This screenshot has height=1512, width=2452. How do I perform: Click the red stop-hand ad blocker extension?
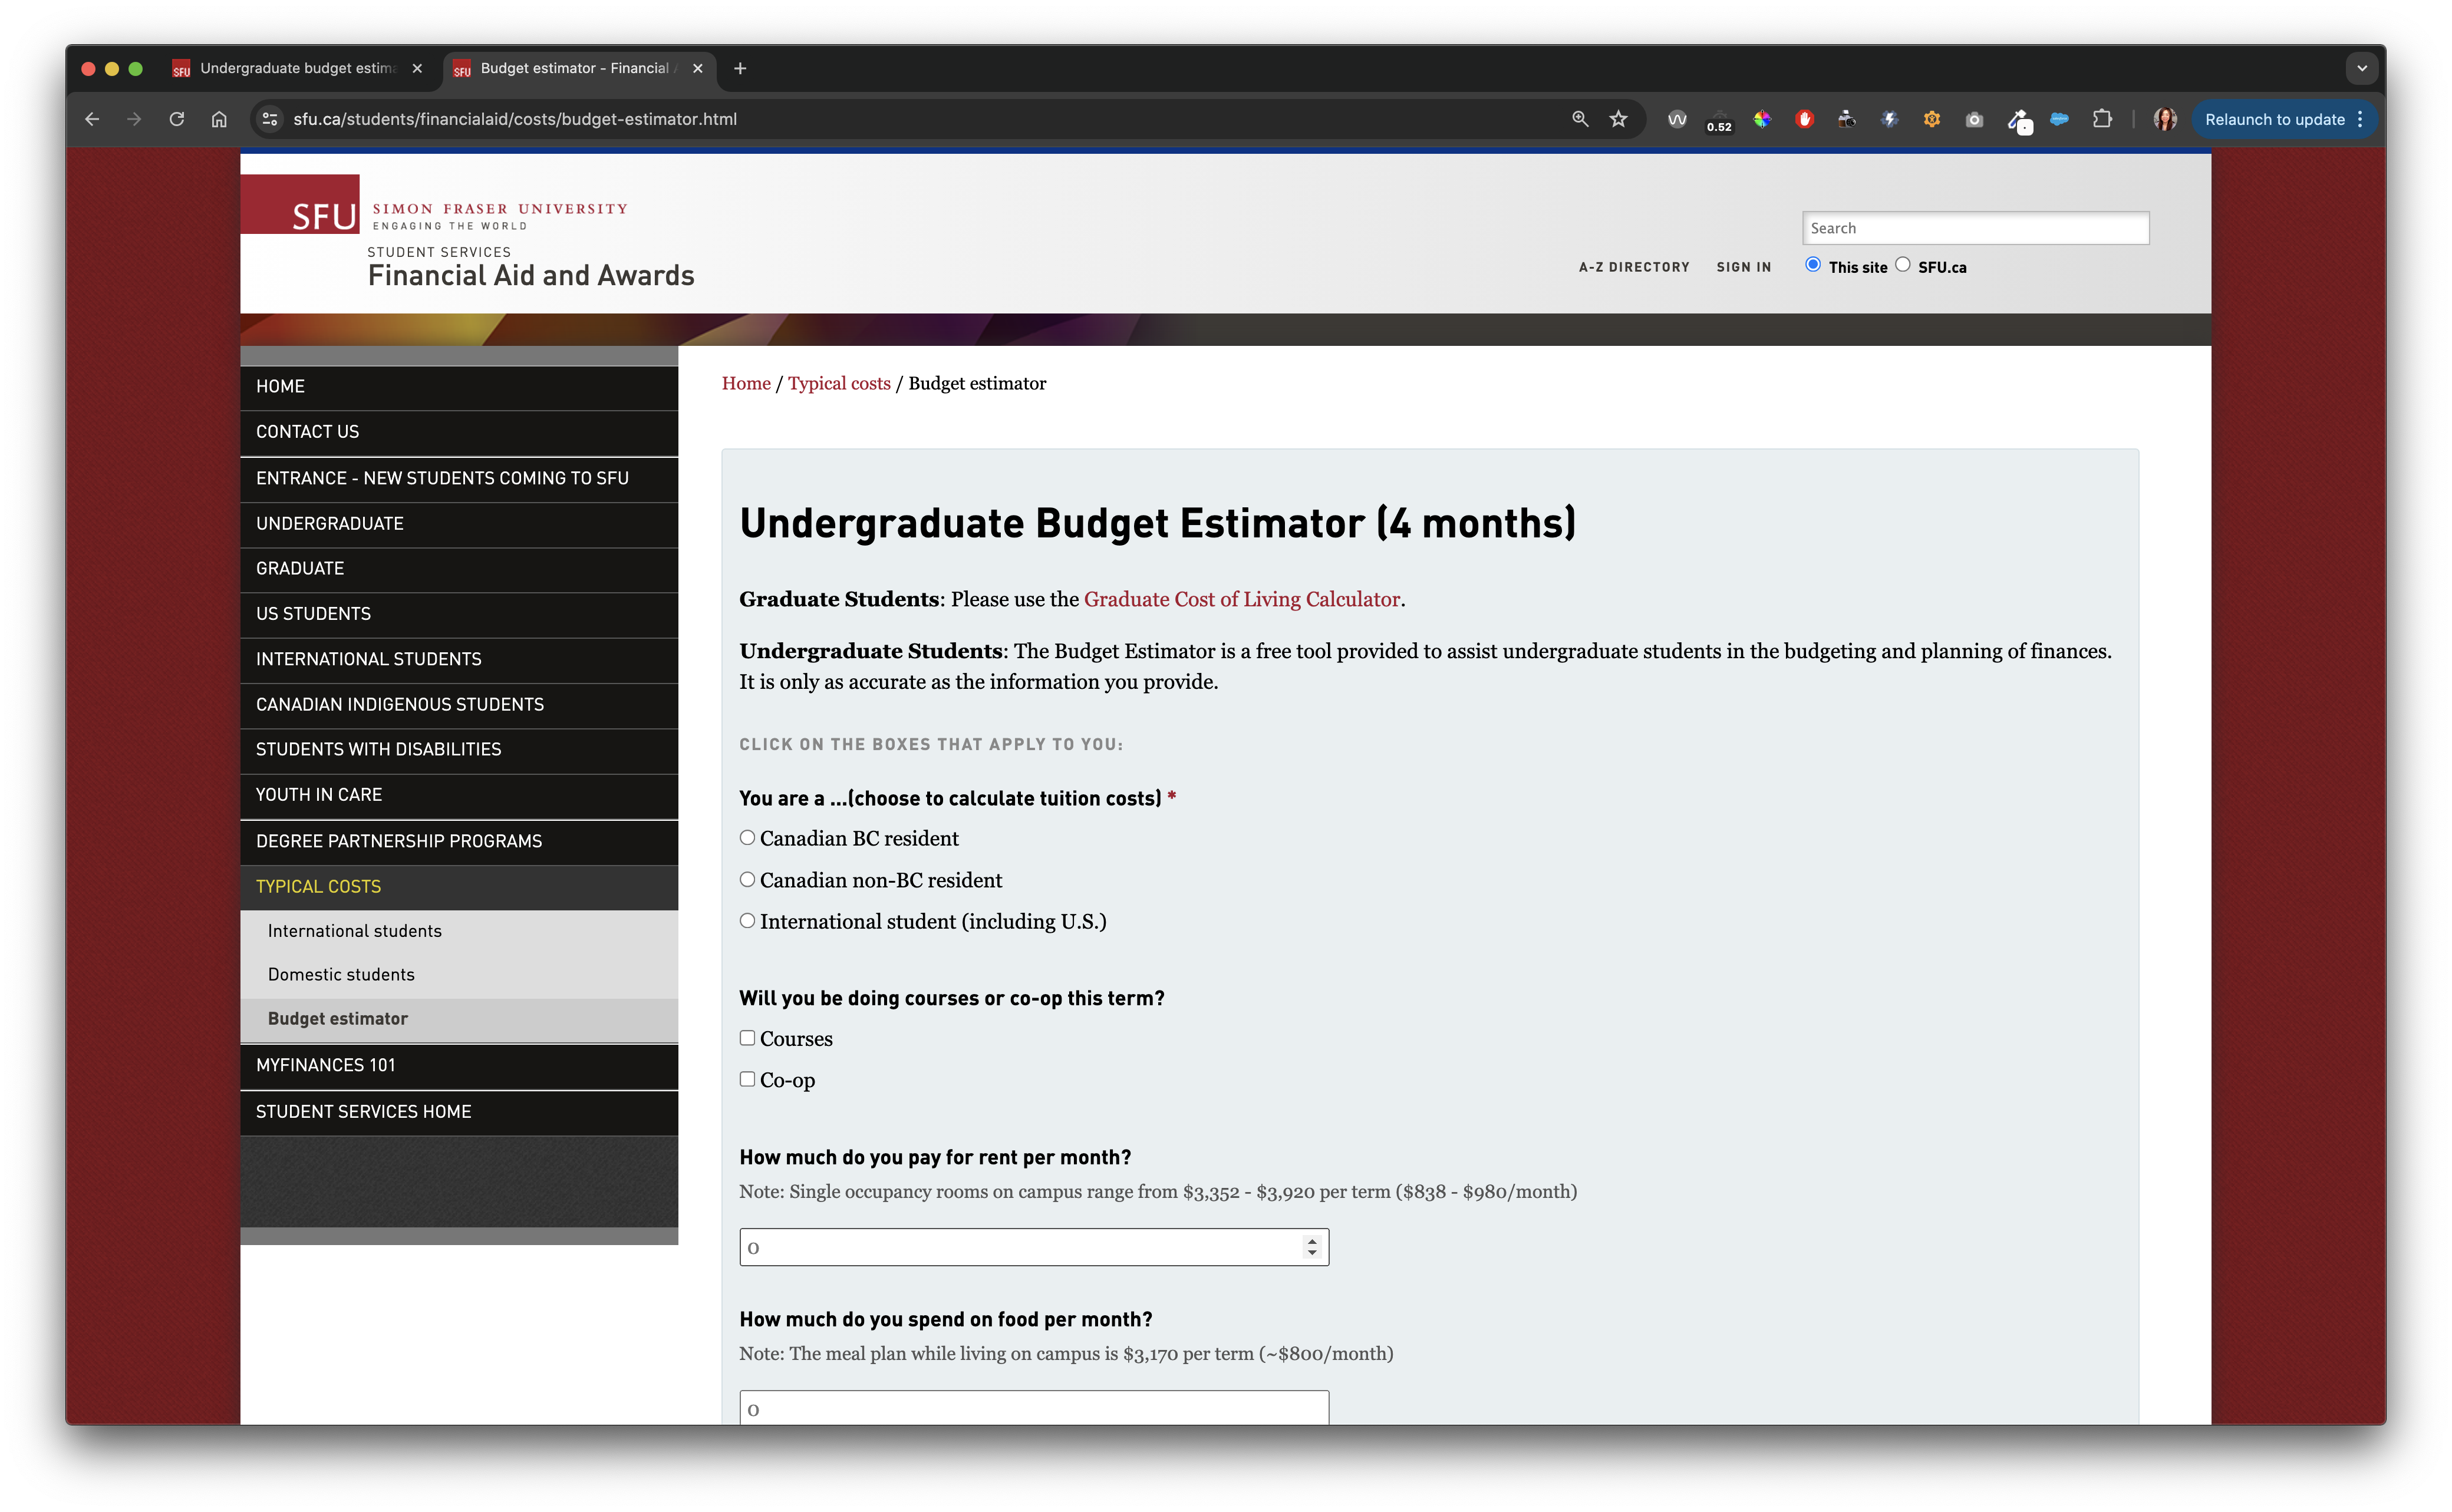(x=1804, y=119)
